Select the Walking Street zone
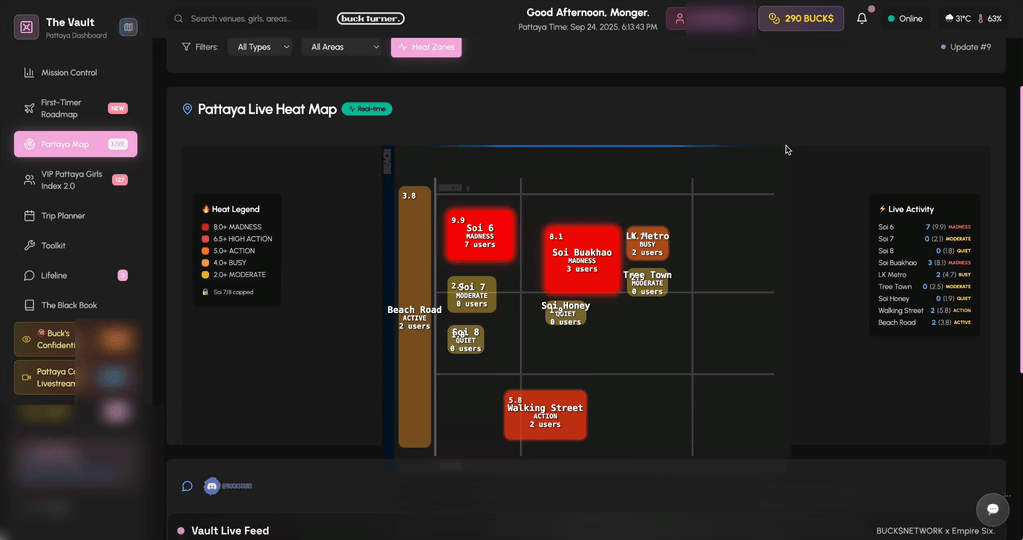This screenshot has height=540, width=1023. tap(545, 415)
